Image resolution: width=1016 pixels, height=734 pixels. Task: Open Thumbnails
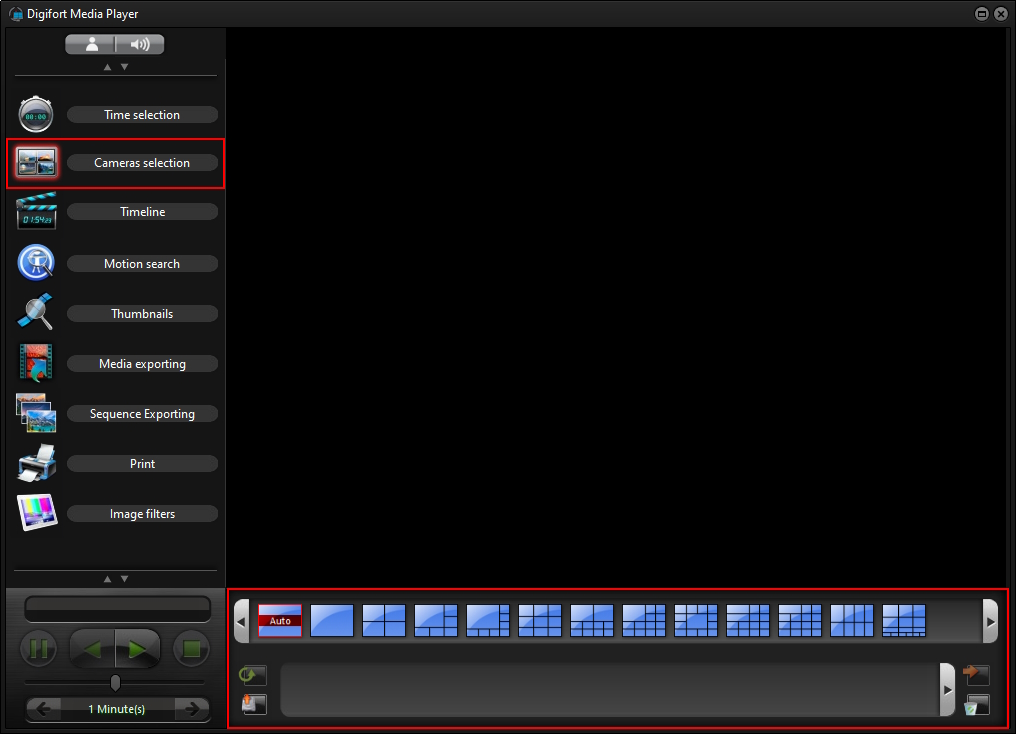click(142, 314)
